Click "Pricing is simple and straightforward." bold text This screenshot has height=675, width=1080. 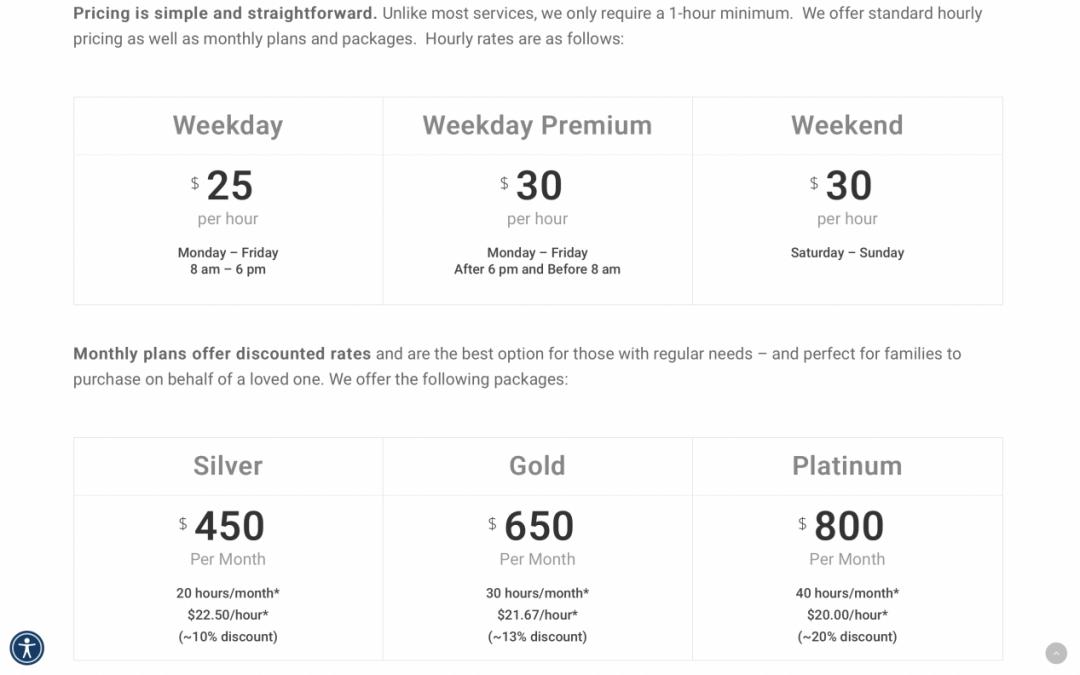(225, 14)
